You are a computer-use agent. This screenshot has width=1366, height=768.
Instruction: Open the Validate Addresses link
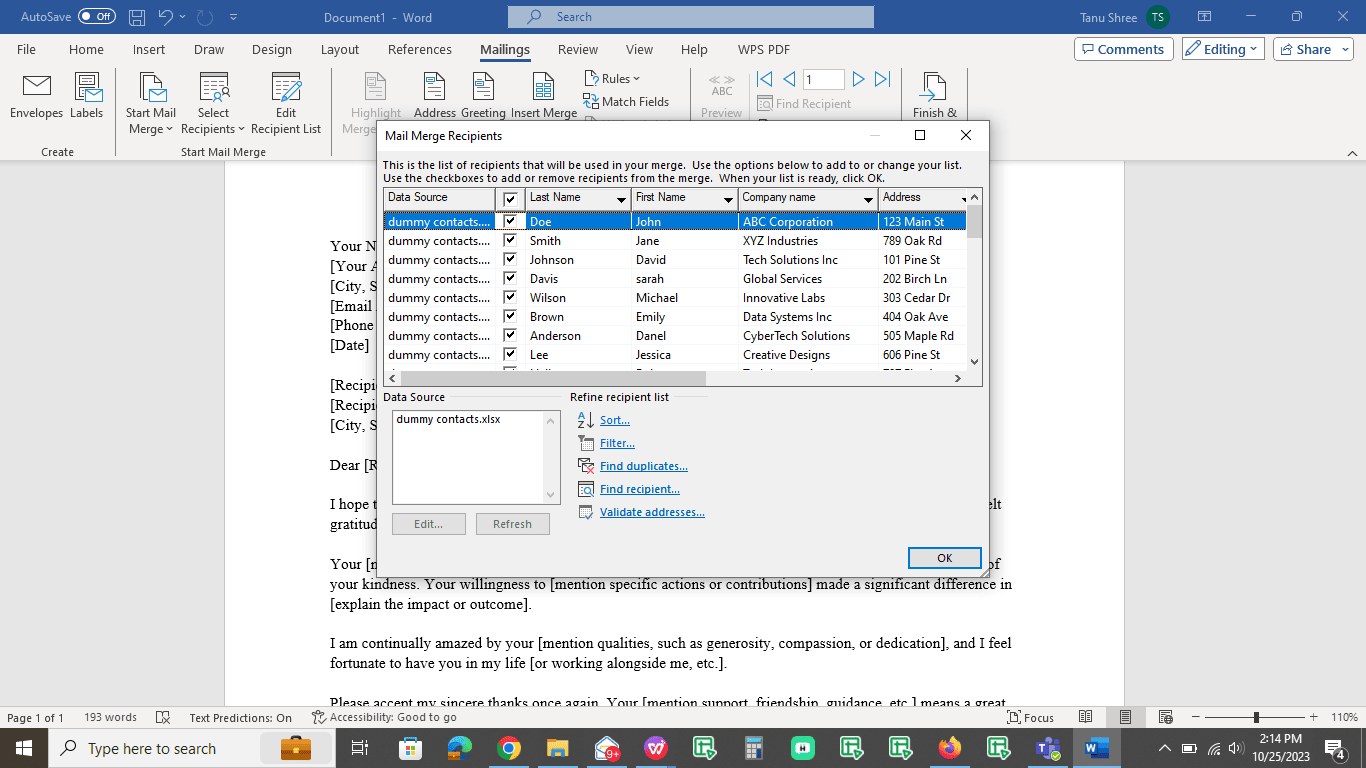tap(652, 511)
